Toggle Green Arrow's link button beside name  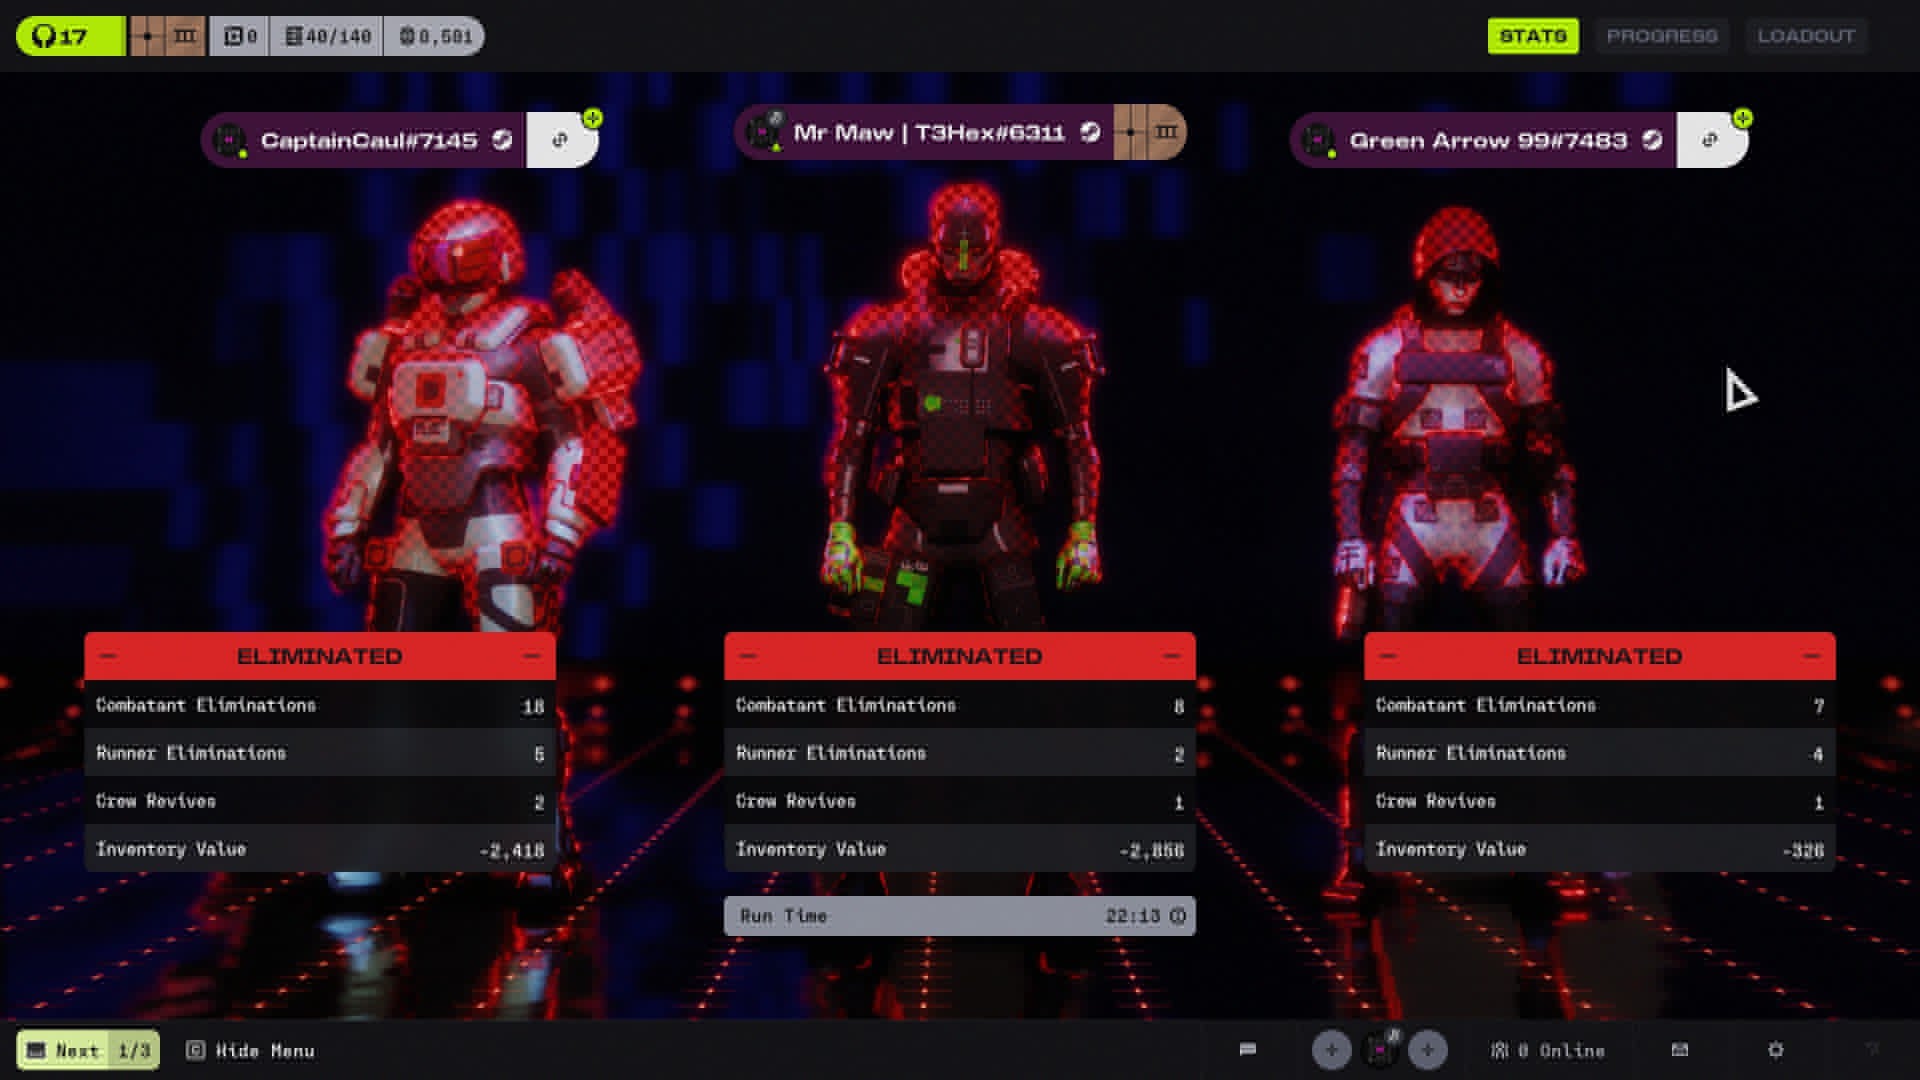[1709, 141]
